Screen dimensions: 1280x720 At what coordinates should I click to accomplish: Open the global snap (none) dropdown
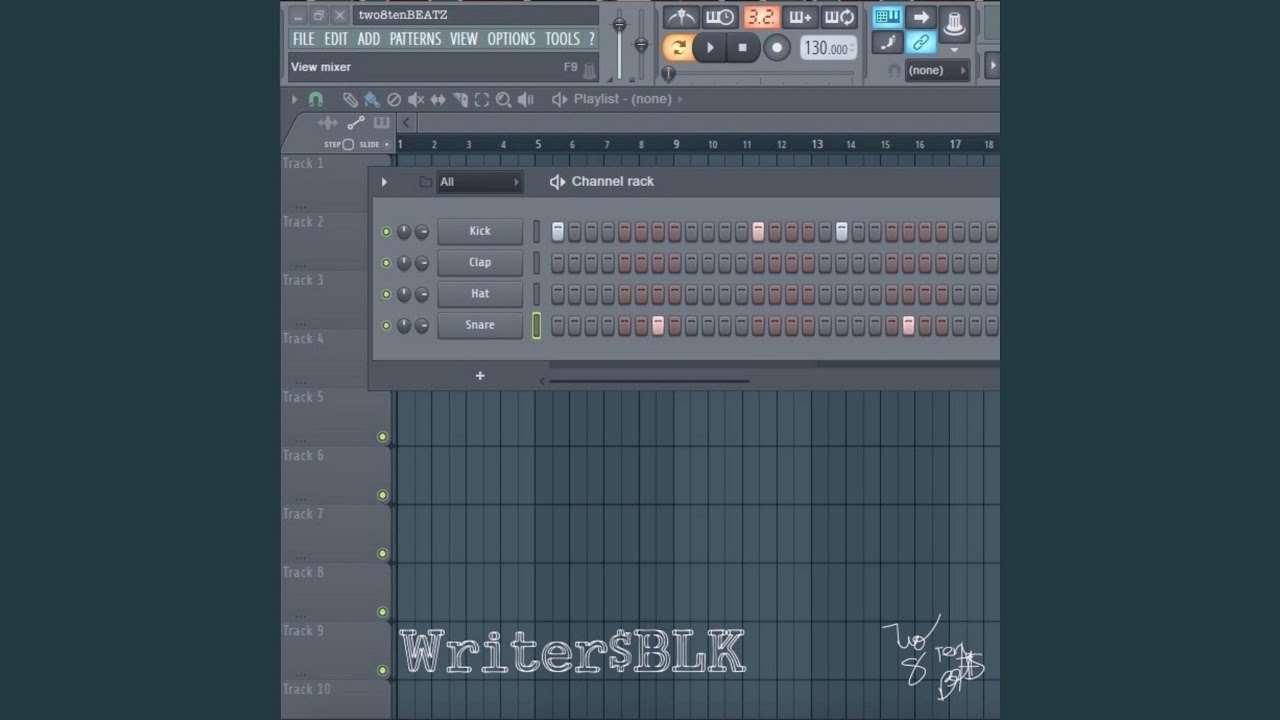click(937, 70)
